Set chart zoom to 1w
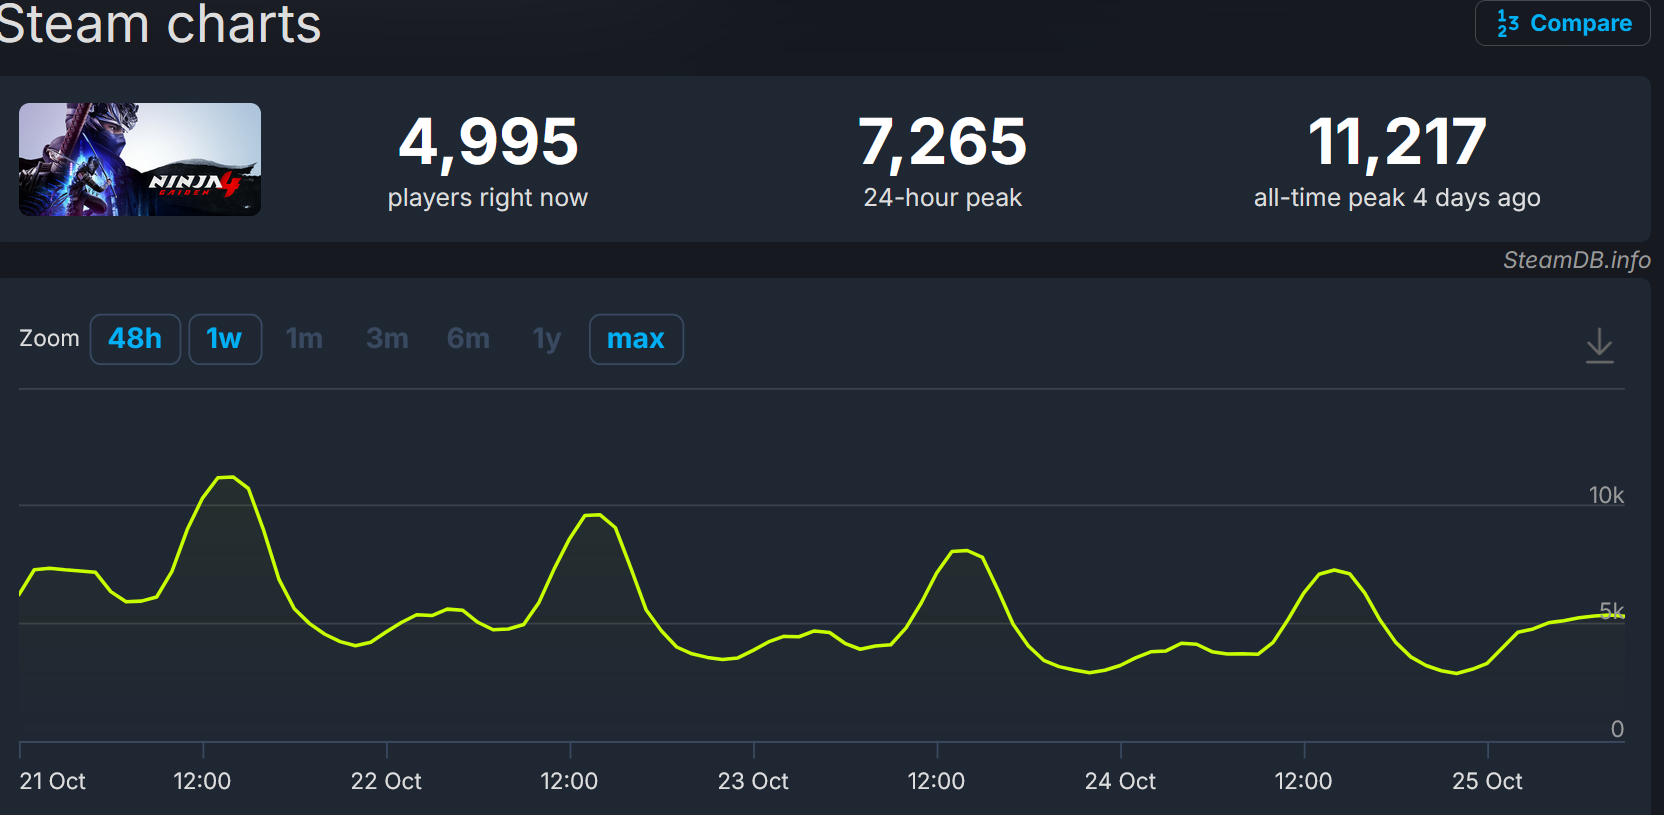This screenshot has height=815, width=1664. click(x=225, y=339)
